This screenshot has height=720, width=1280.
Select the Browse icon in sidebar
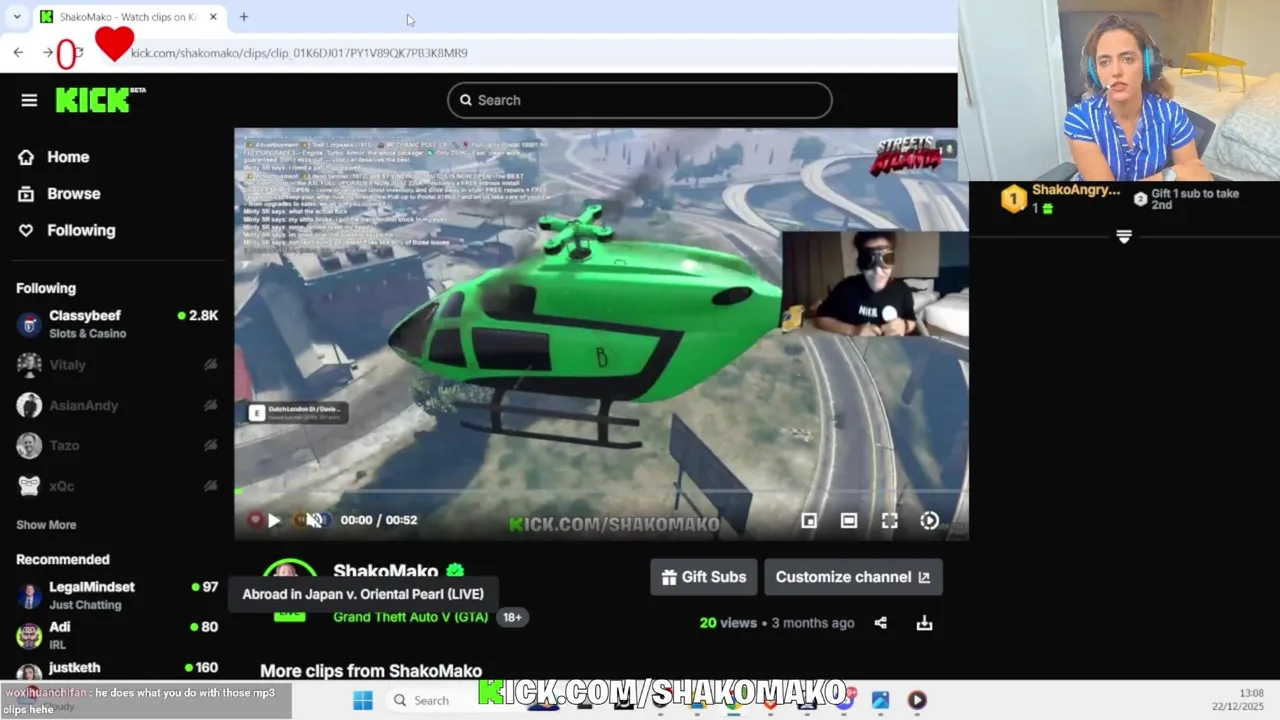[x=26, y=194]
